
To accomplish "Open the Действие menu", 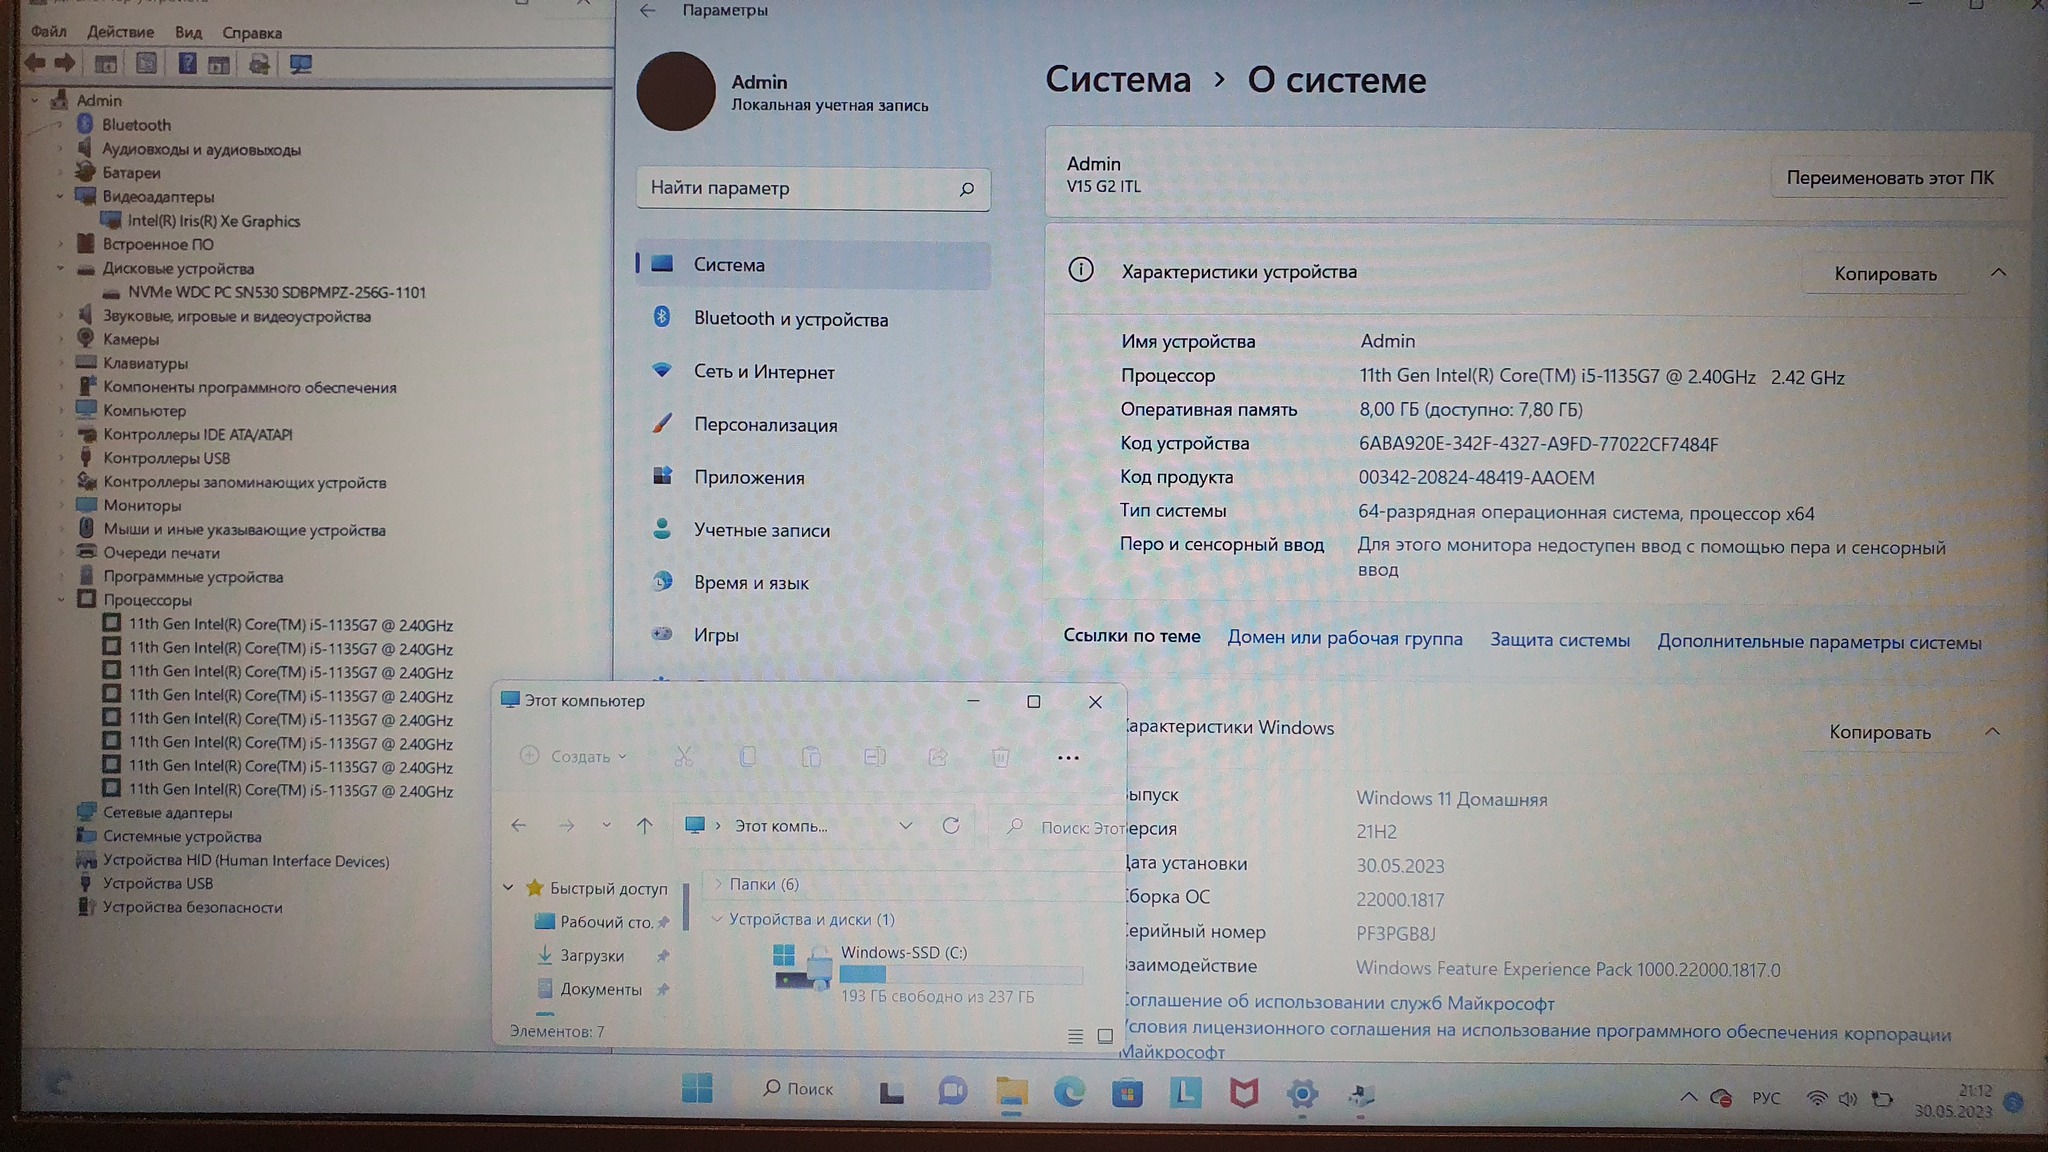I will (x=120, y=32).
